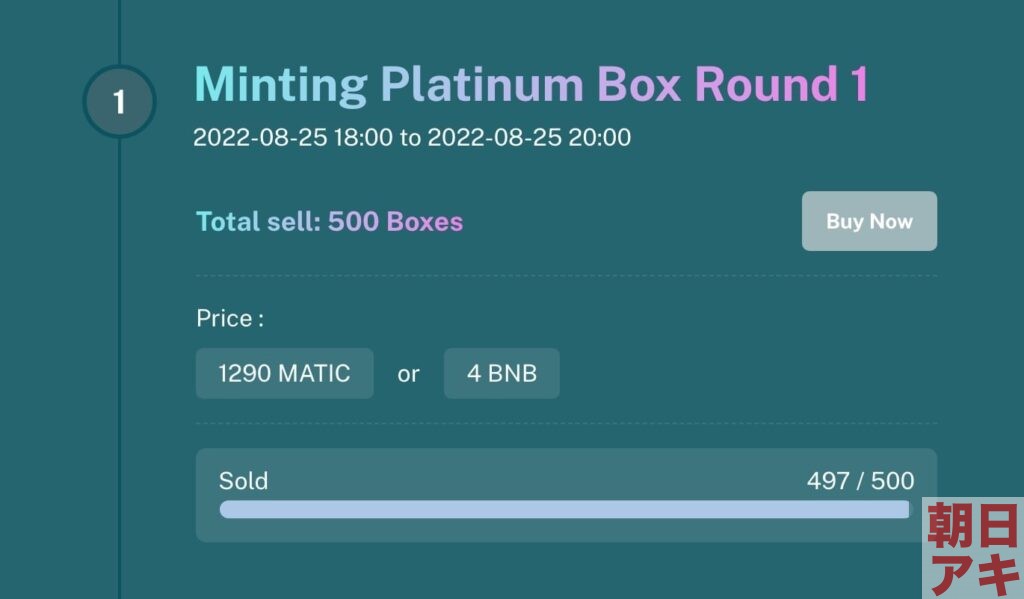
Task: Click the word 'or' between prices
Action: tap(408, 374)
